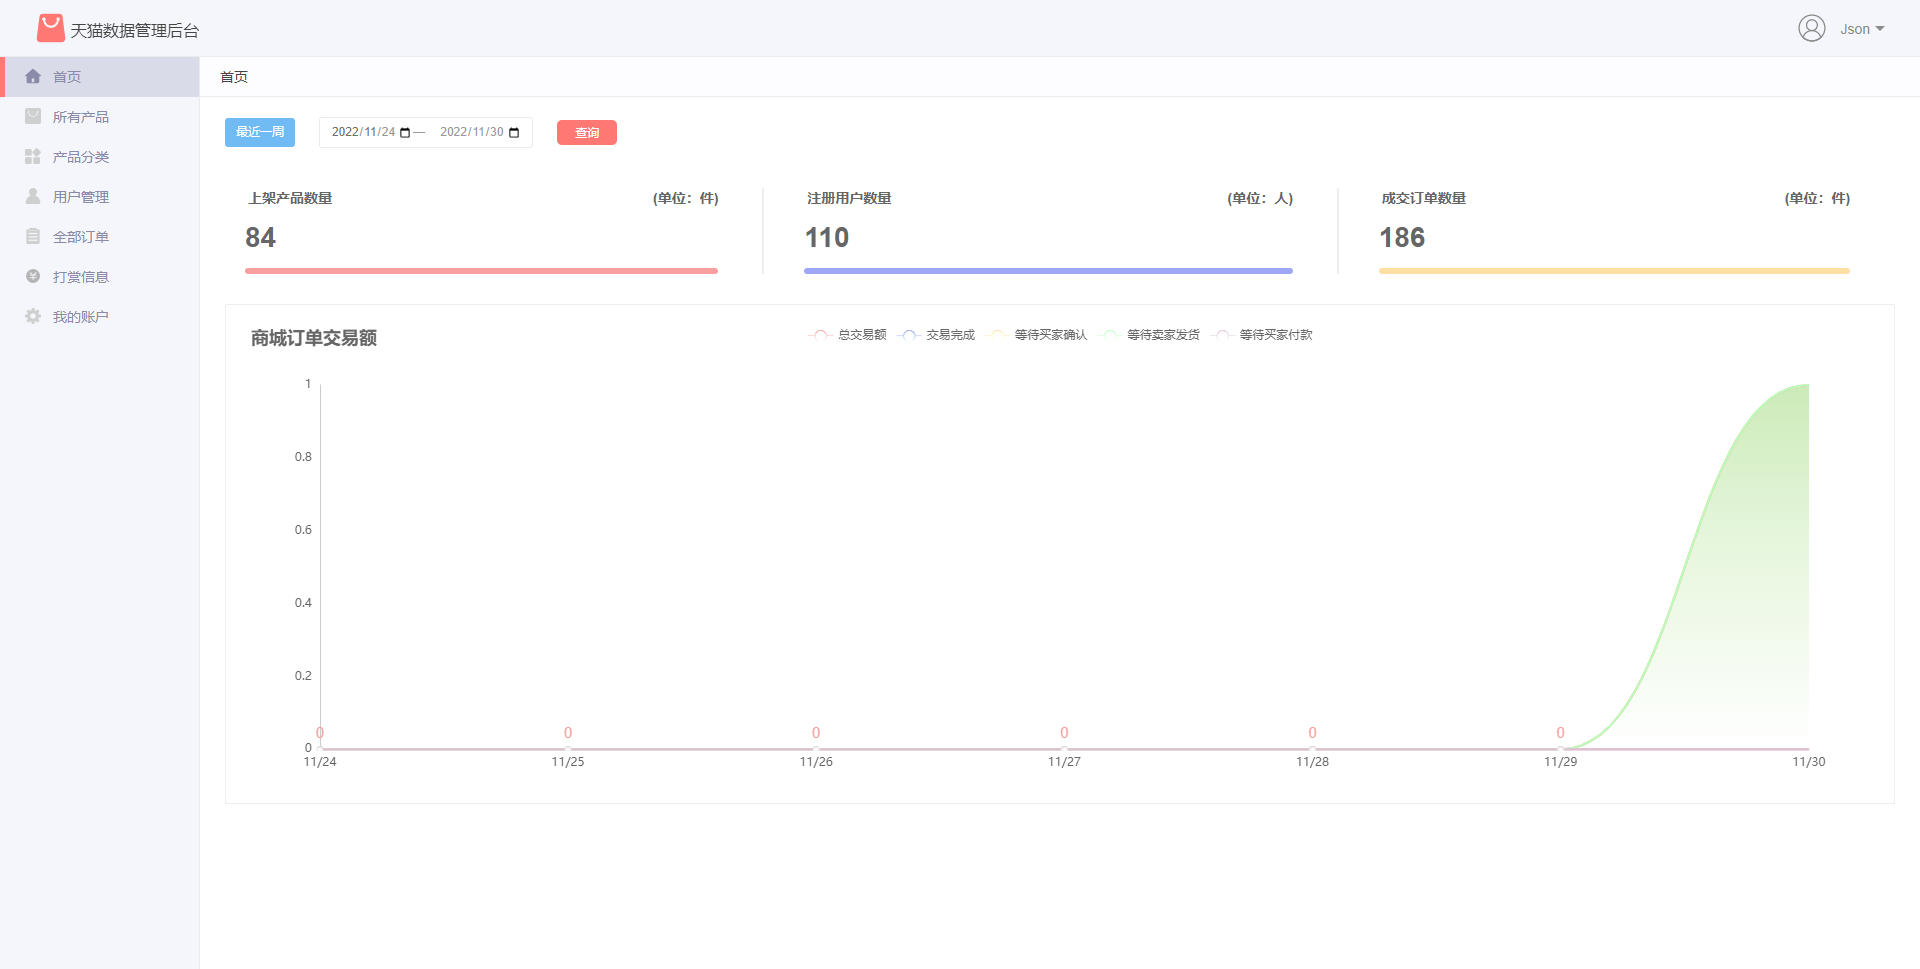Click the 11/26 x-axis label

[816, 762]
